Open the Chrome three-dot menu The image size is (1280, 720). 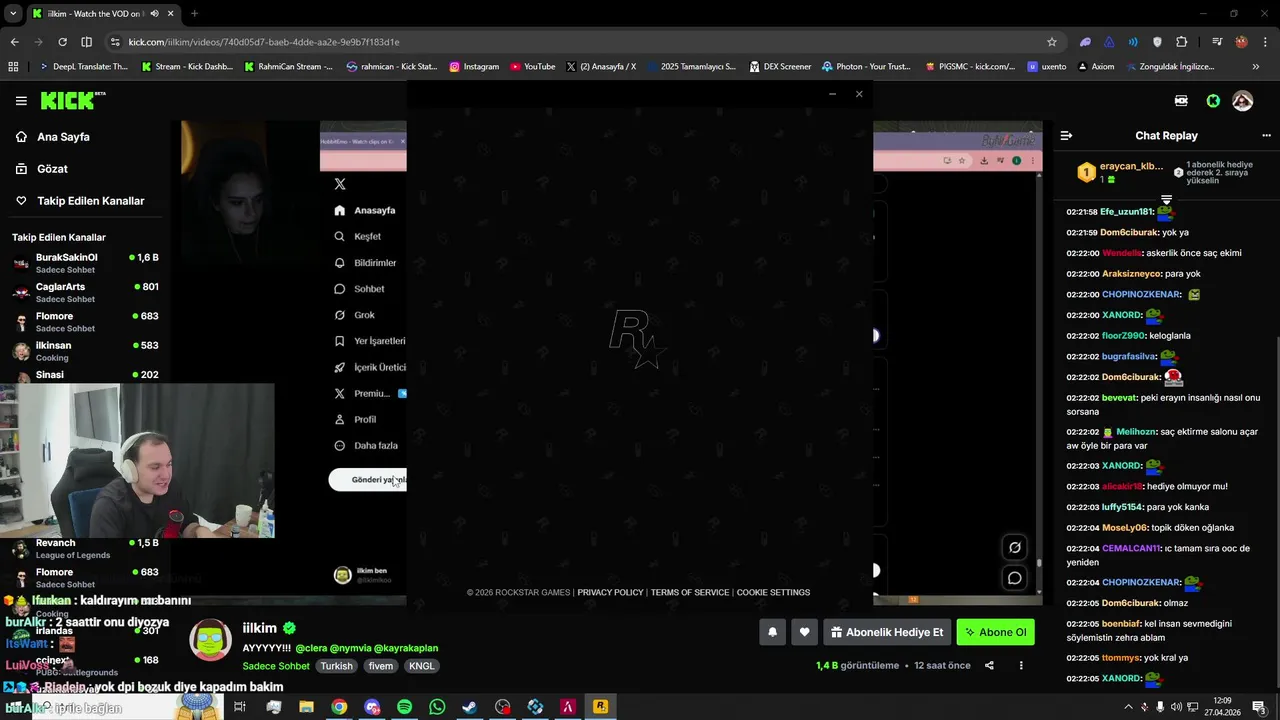(1264, 42)
